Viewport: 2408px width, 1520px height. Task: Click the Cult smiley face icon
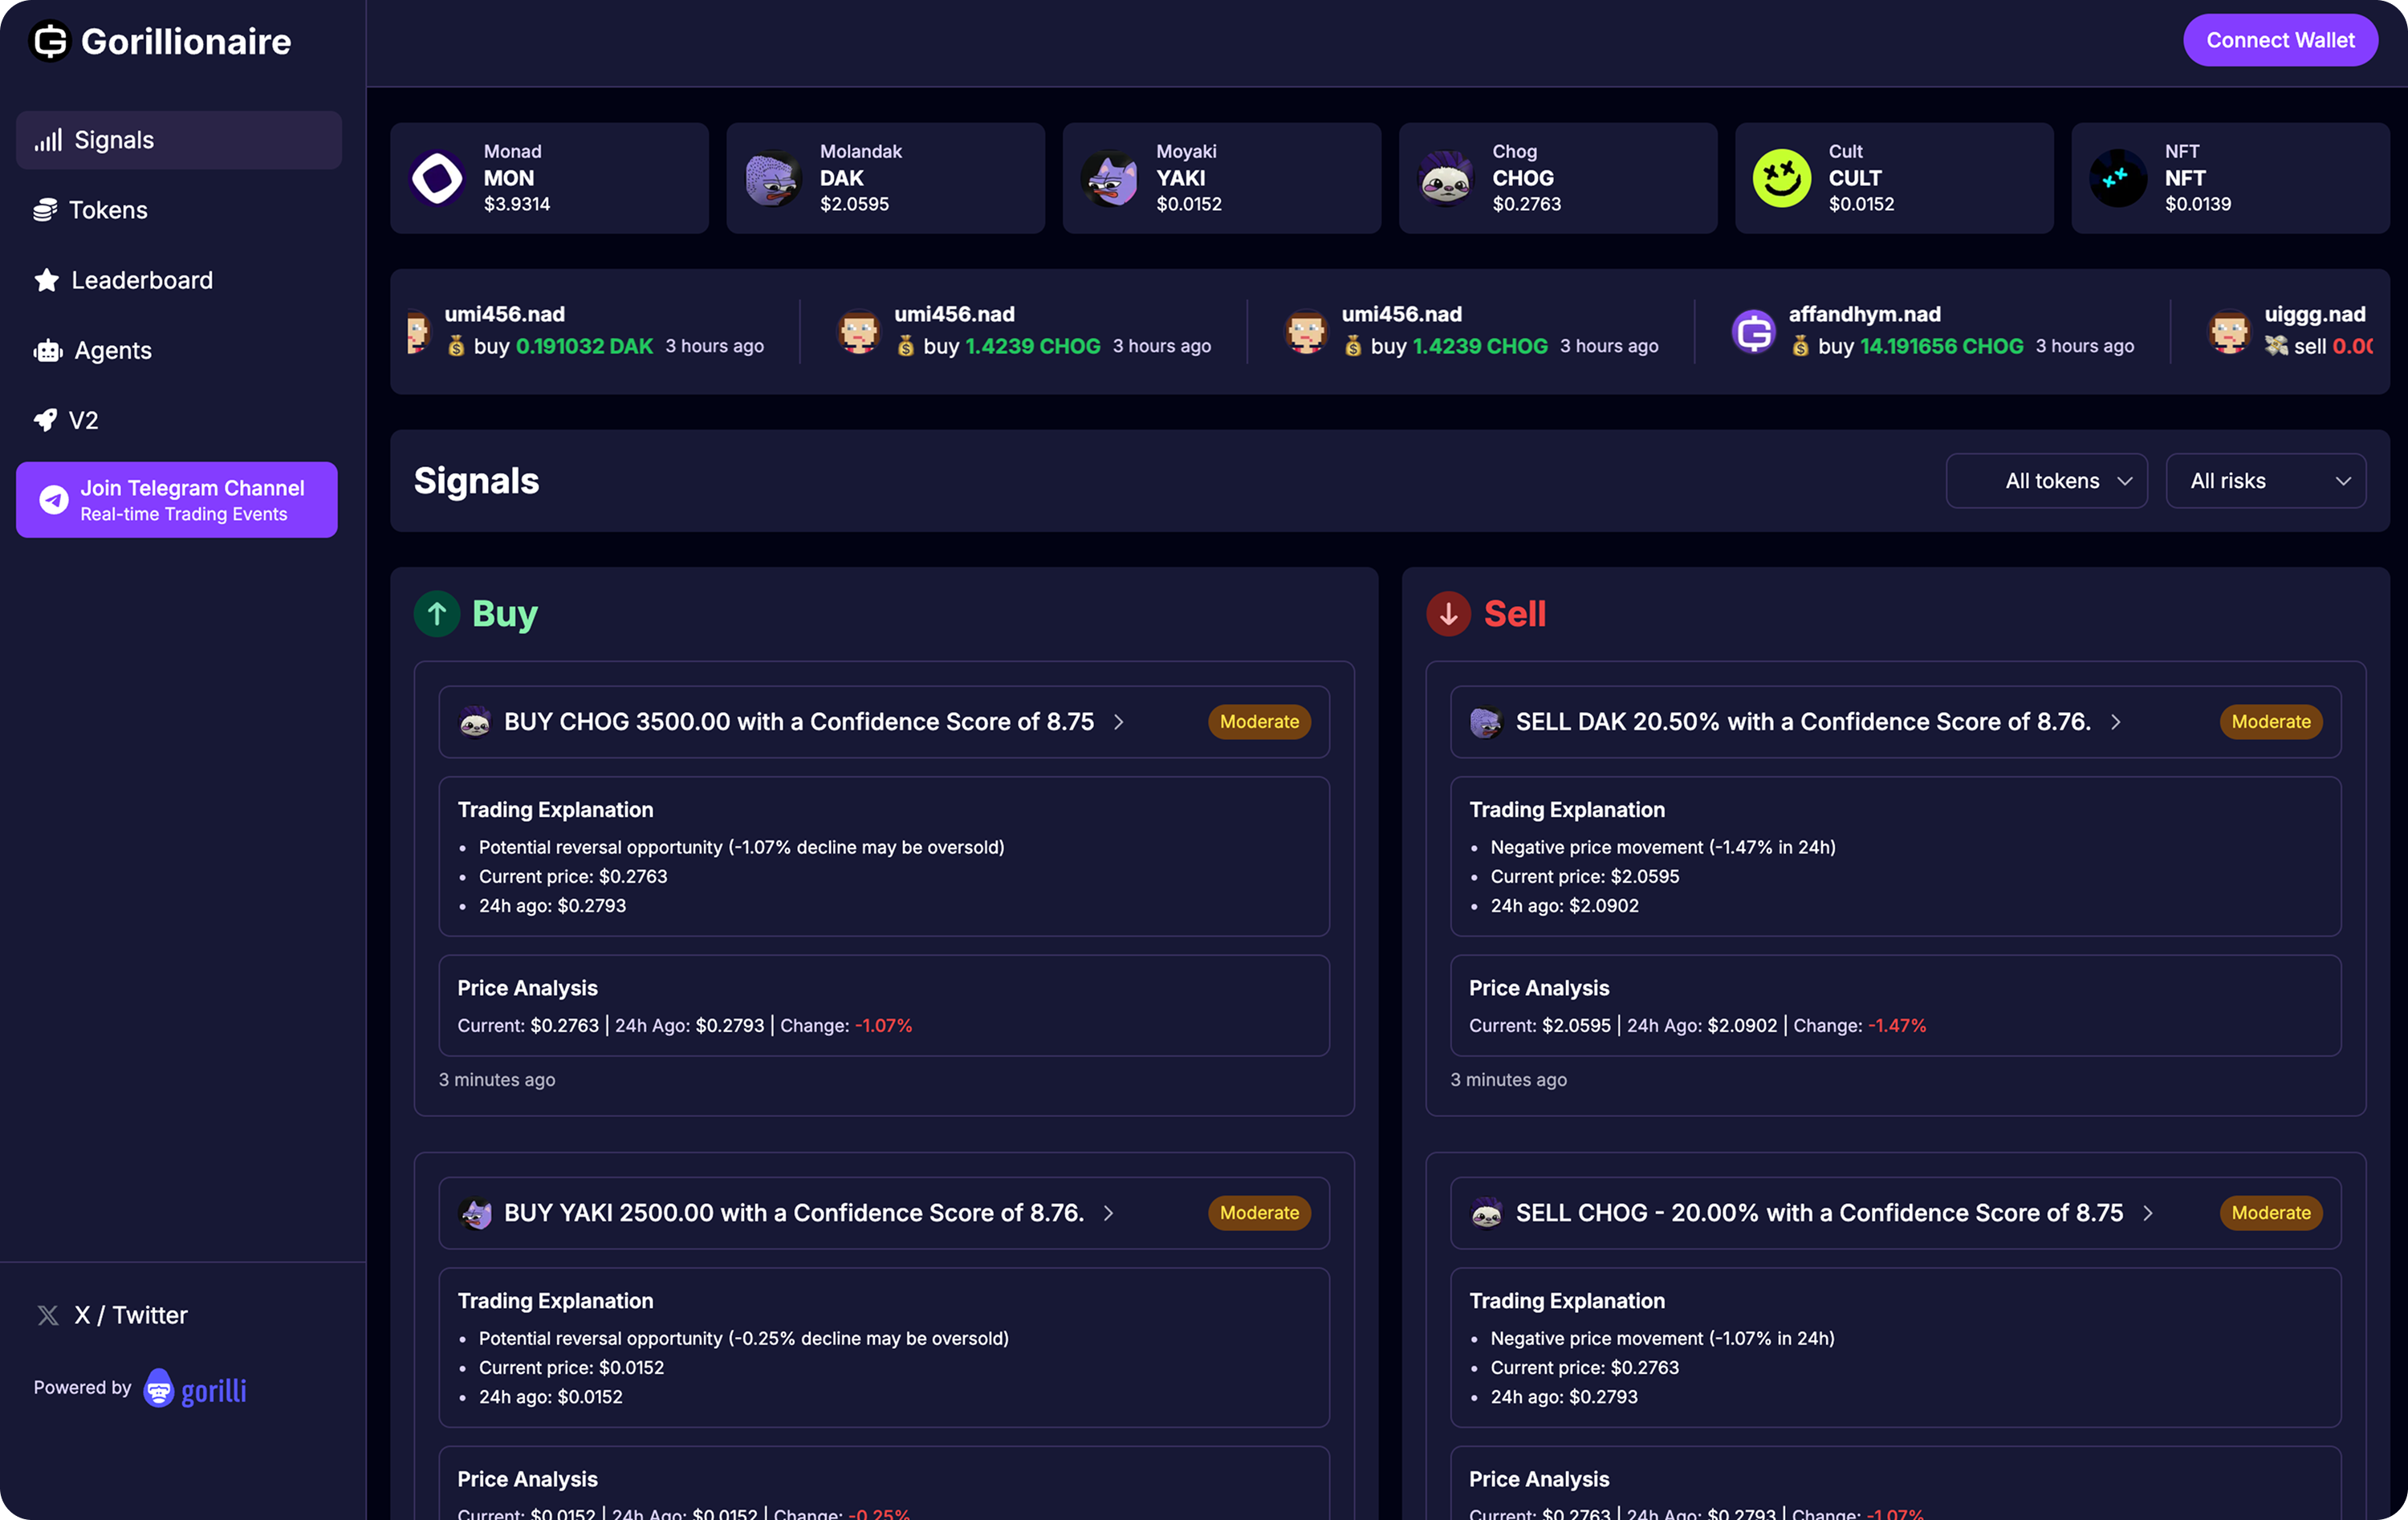coord(1781,179)
